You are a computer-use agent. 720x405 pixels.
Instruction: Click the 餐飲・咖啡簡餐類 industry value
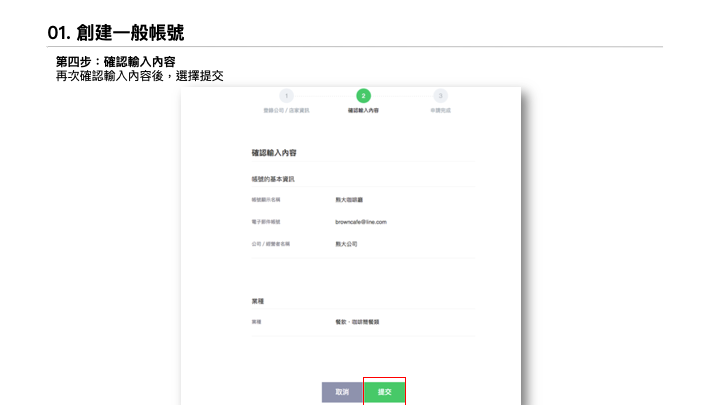click(357, 321)
